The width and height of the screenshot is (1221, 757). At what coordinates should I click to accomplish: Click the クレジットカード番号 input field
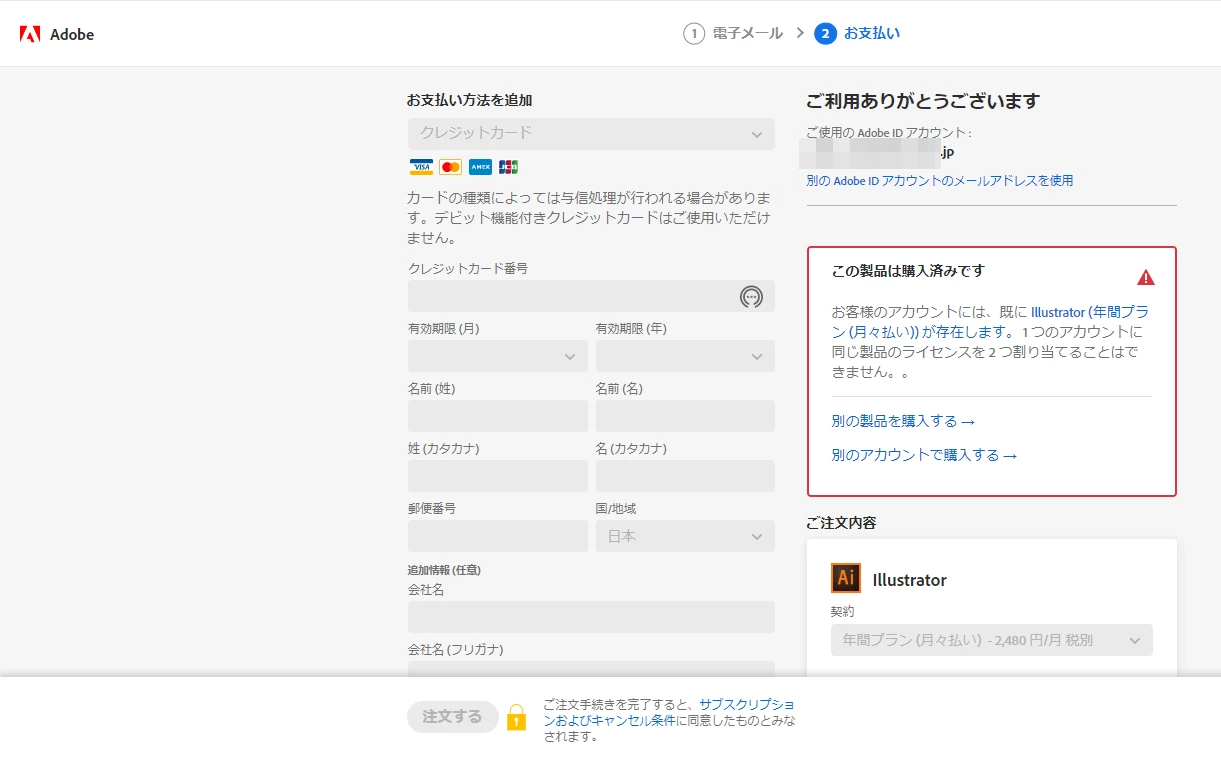point(591,296)
